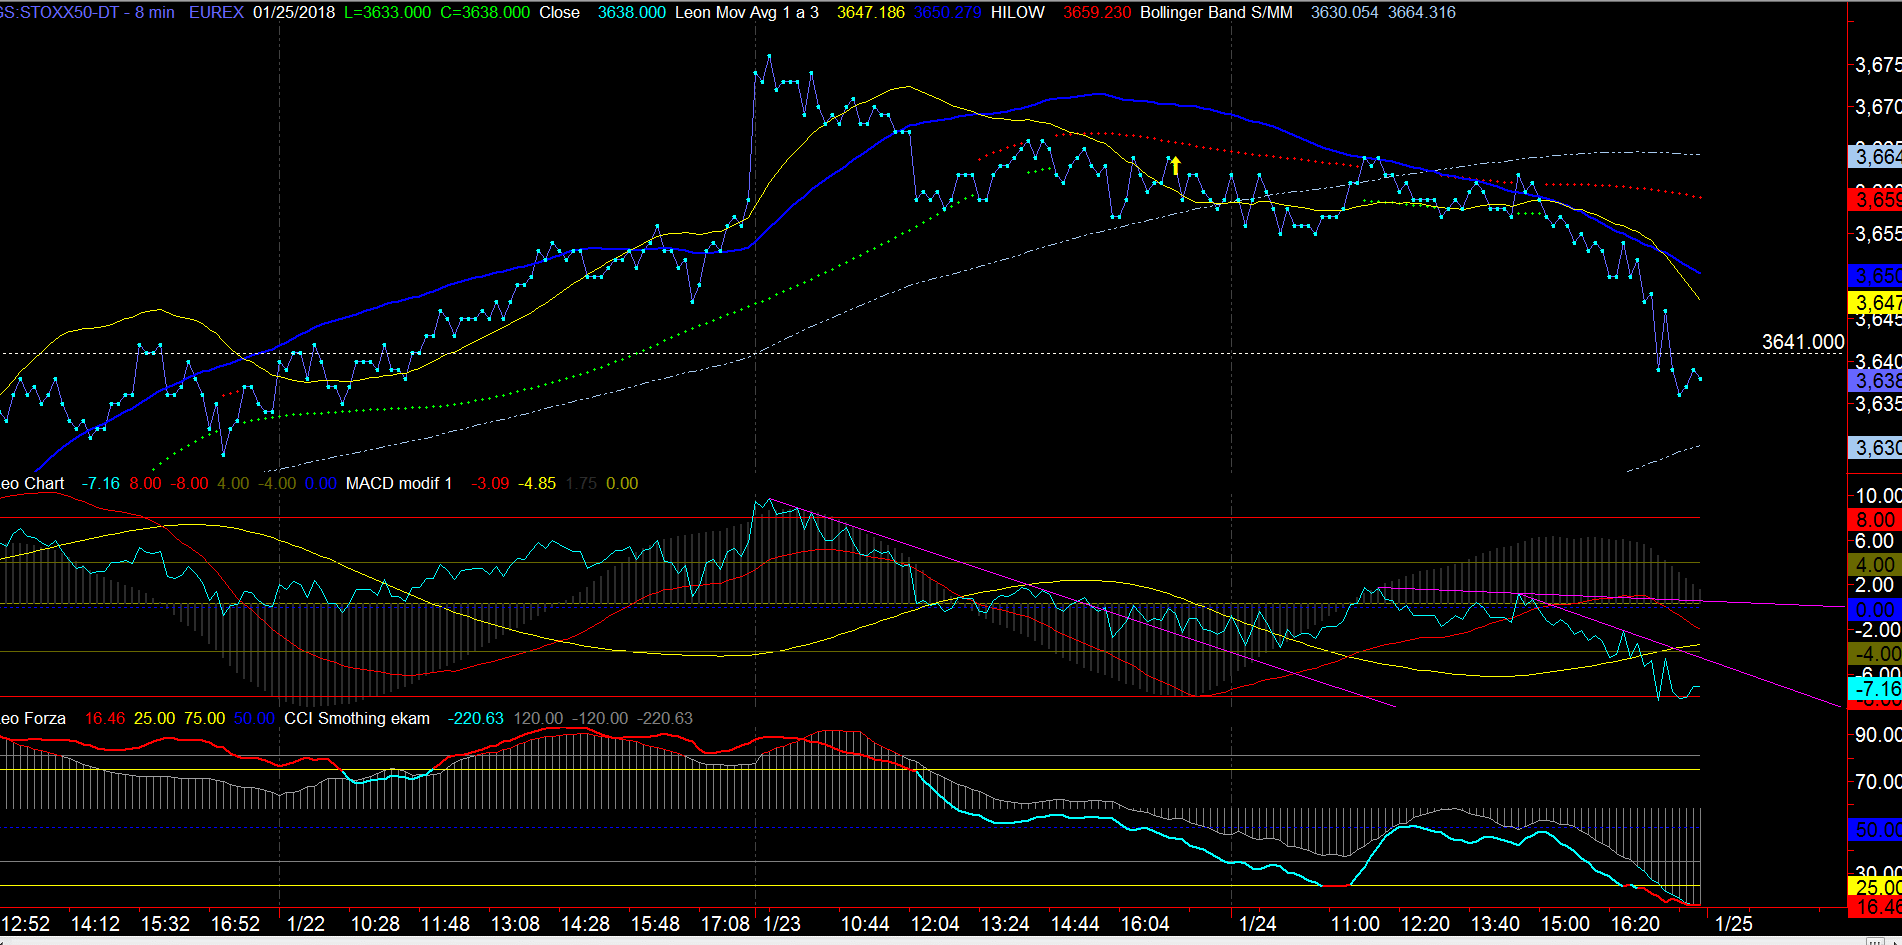Click 17:08 on the time axis
This screenshot has height=945, width=1902.
[x=725, y=924]
